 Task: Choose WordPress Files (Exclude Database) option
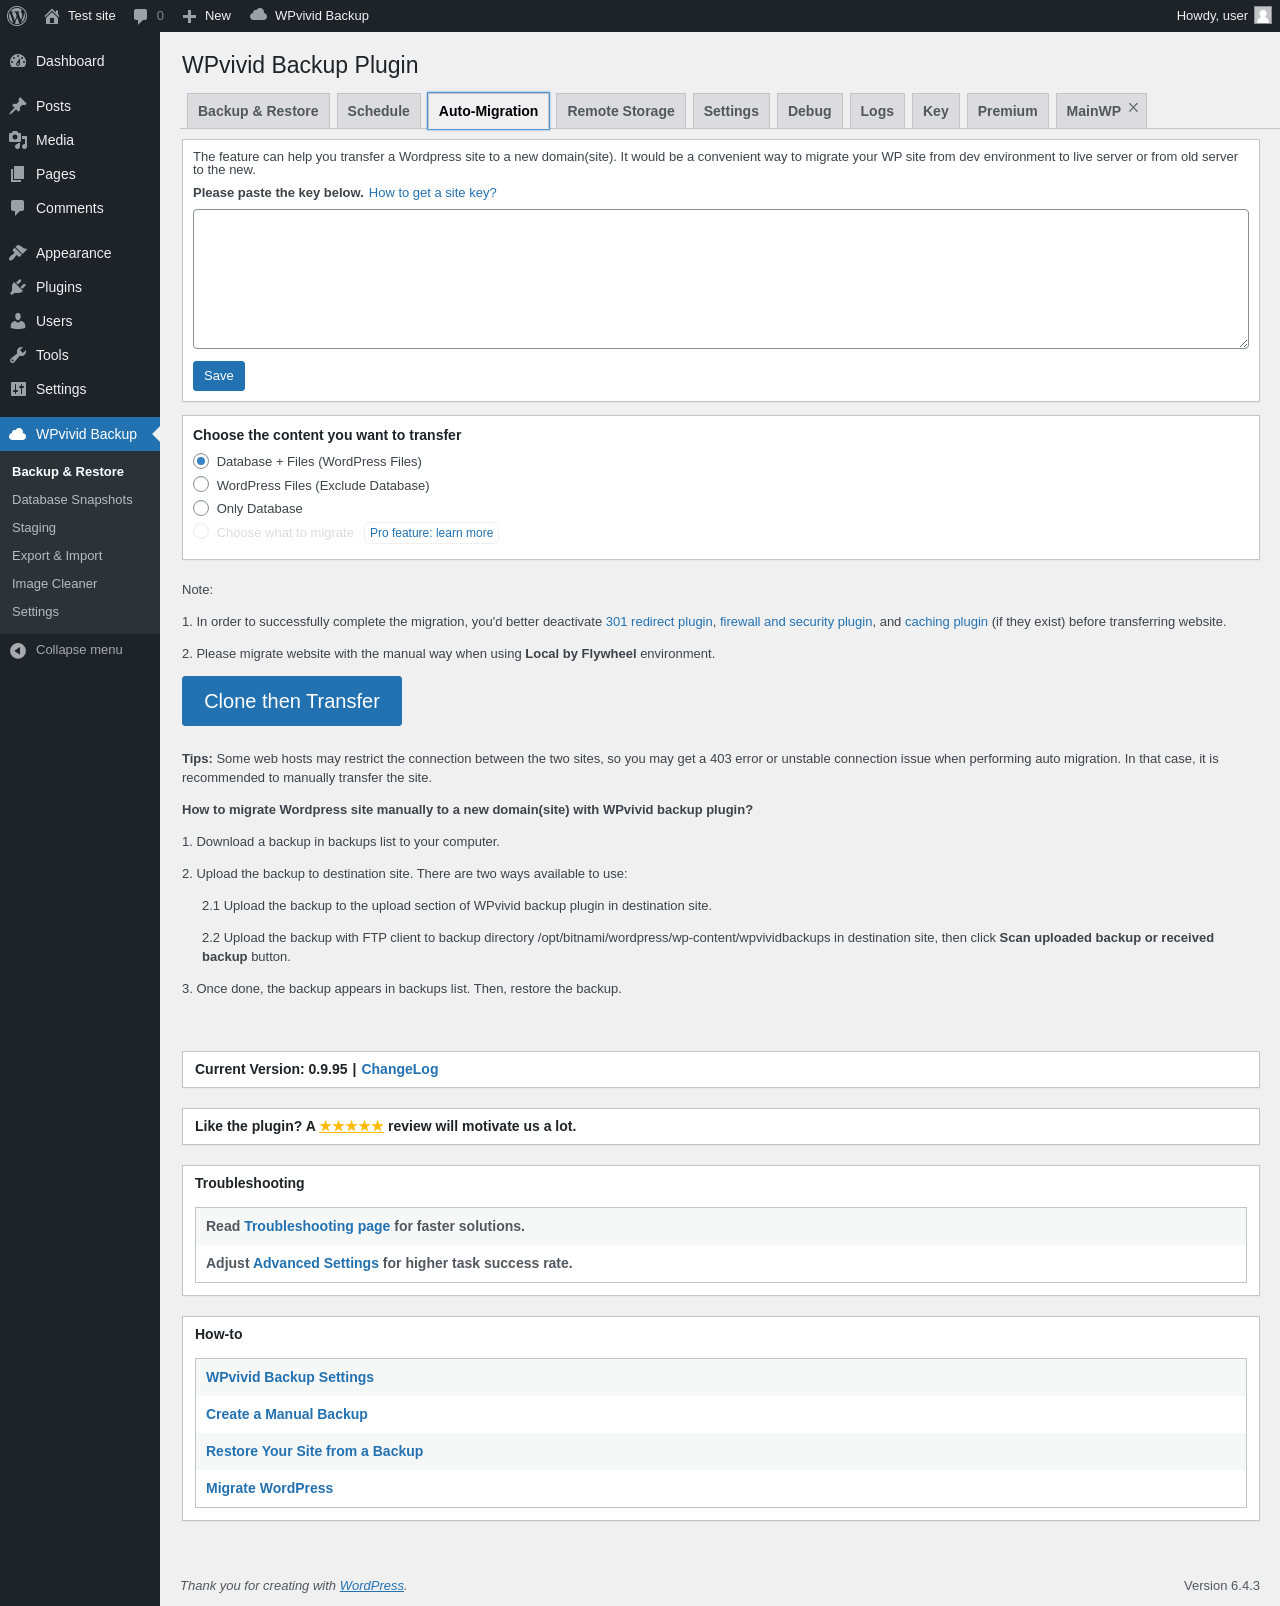(x=201, y=485)
